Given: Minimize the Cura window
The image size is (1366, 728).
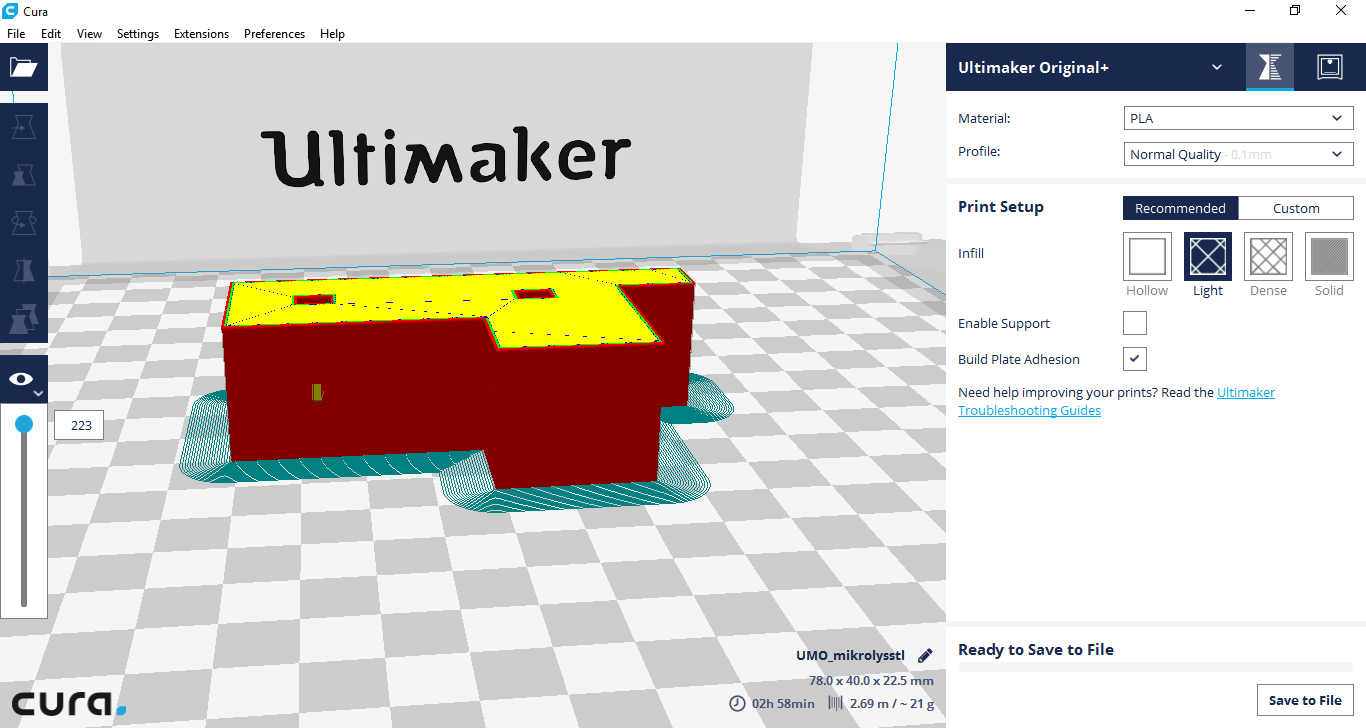Looking at the screenshot, I should pyautogui.click(x=1250, y=10).
